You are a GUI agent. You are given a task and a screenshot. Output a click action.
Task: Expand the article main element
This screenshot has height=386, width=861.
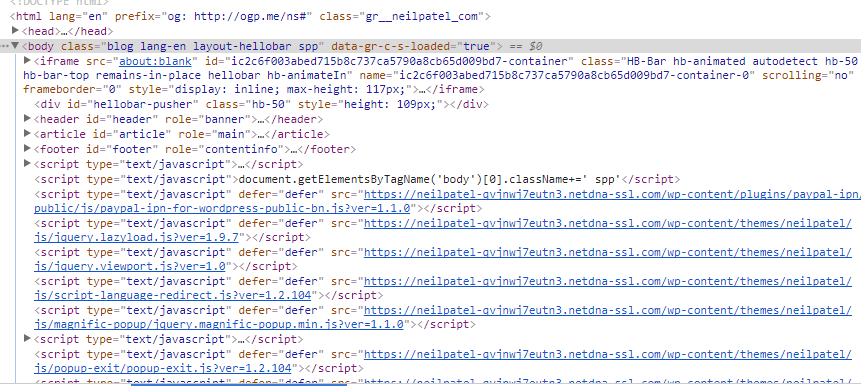pos(27,133)
